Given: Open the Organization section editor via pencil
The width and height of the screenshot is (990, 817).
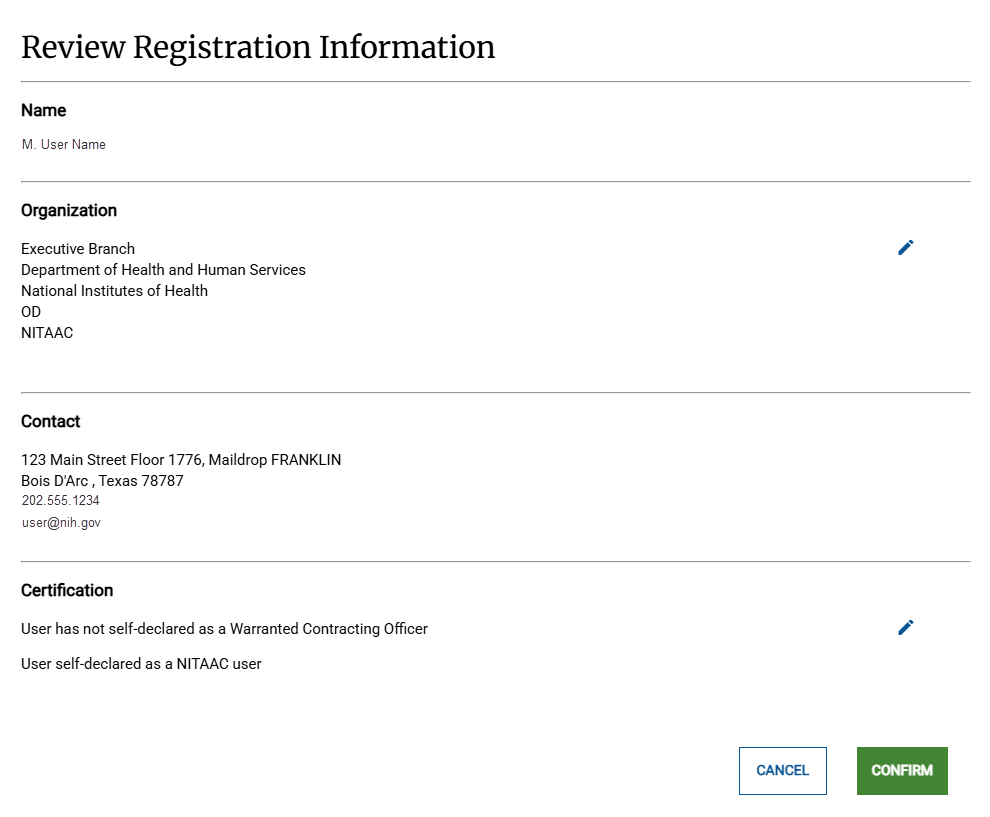Looking at the screenshot, I should 905,247.
